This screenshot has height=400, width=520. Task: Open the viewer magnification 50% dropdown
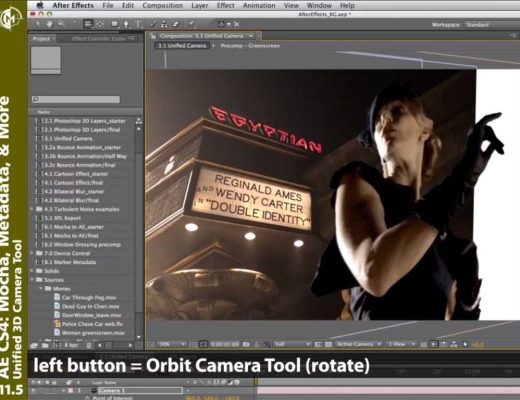171,344
